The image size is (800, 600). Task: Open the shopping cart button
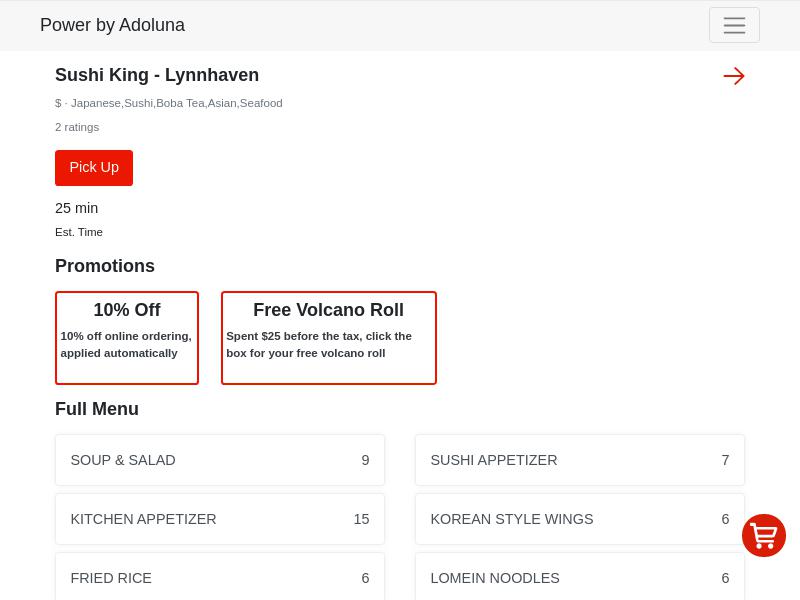(x=764, y=536)
